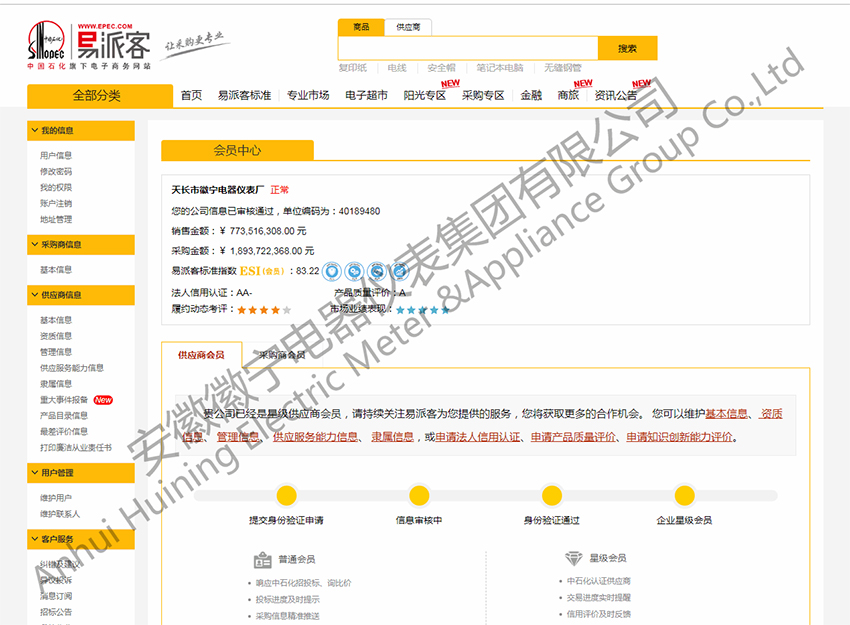This screenshot has width=850, height=625.
Task: Open 招标公告 in the sidebar
Action: [x=56, y=612]
